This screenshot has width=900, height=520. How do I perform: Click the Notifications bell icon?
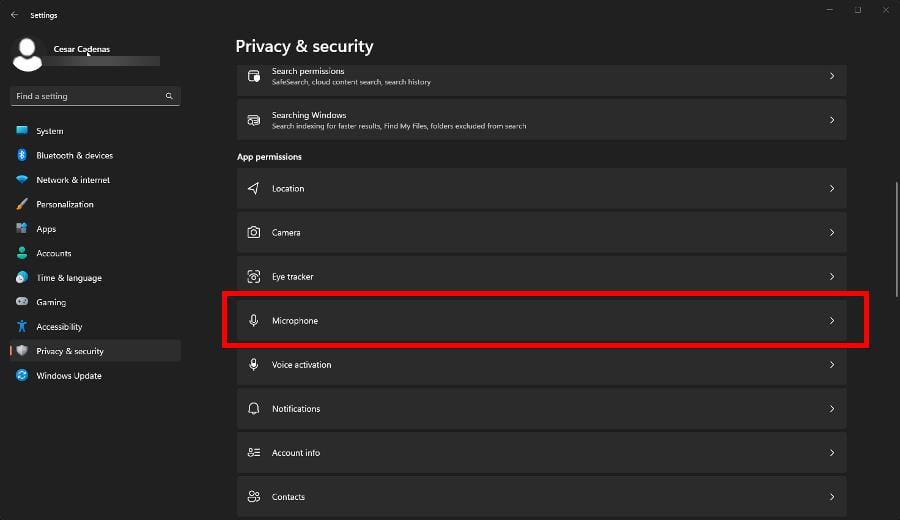click(254, 408)
